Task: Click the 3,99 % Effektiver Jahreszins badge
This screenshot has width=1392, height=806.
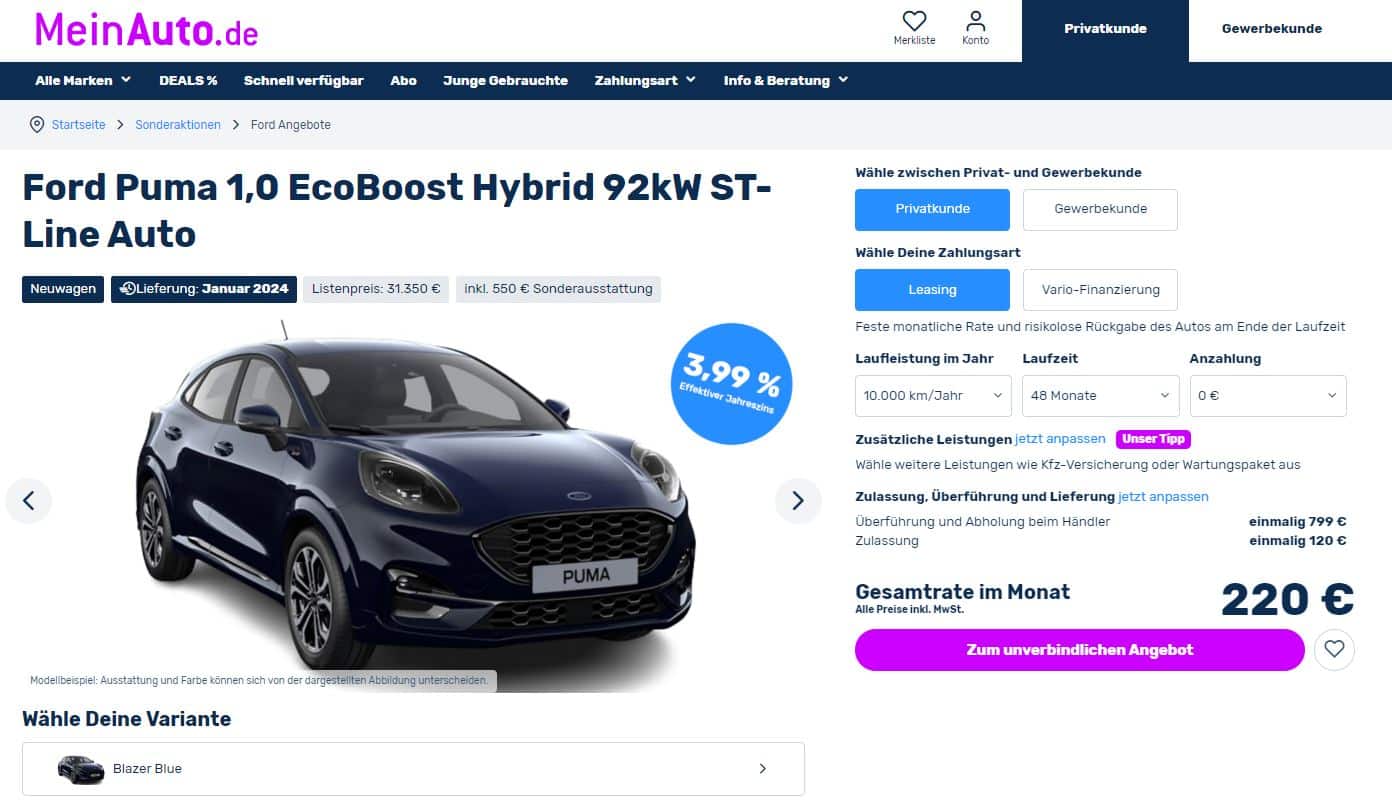Action: pos(731,383)
